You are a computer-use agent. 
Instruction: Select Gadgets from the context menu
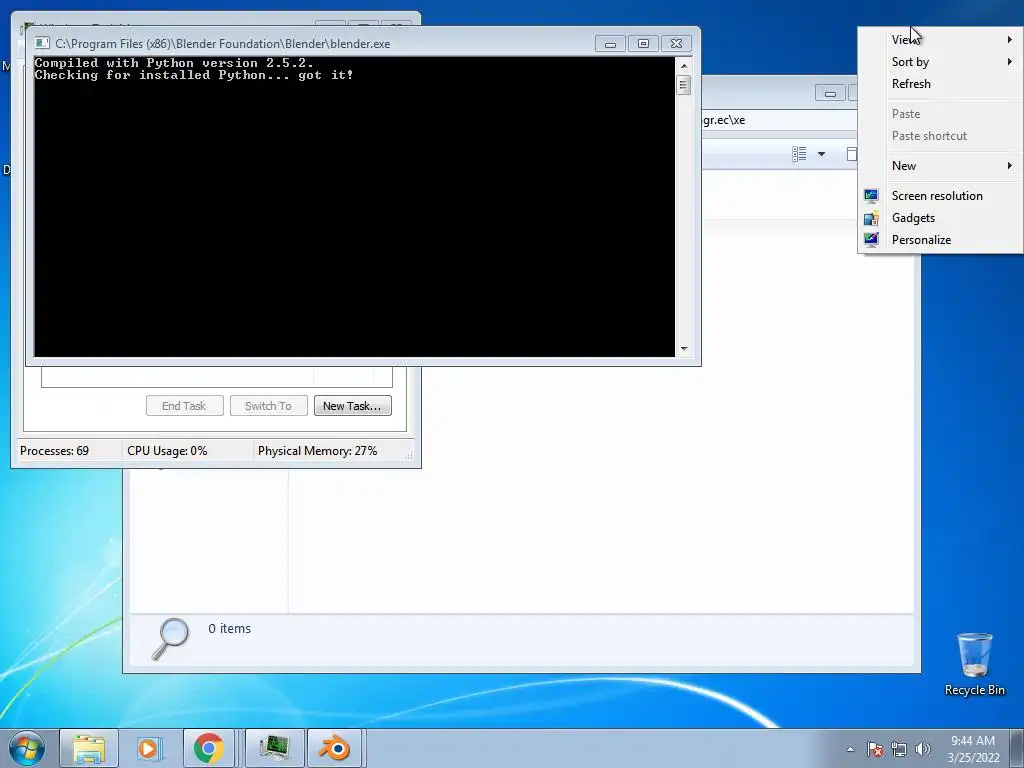point(941,218)
